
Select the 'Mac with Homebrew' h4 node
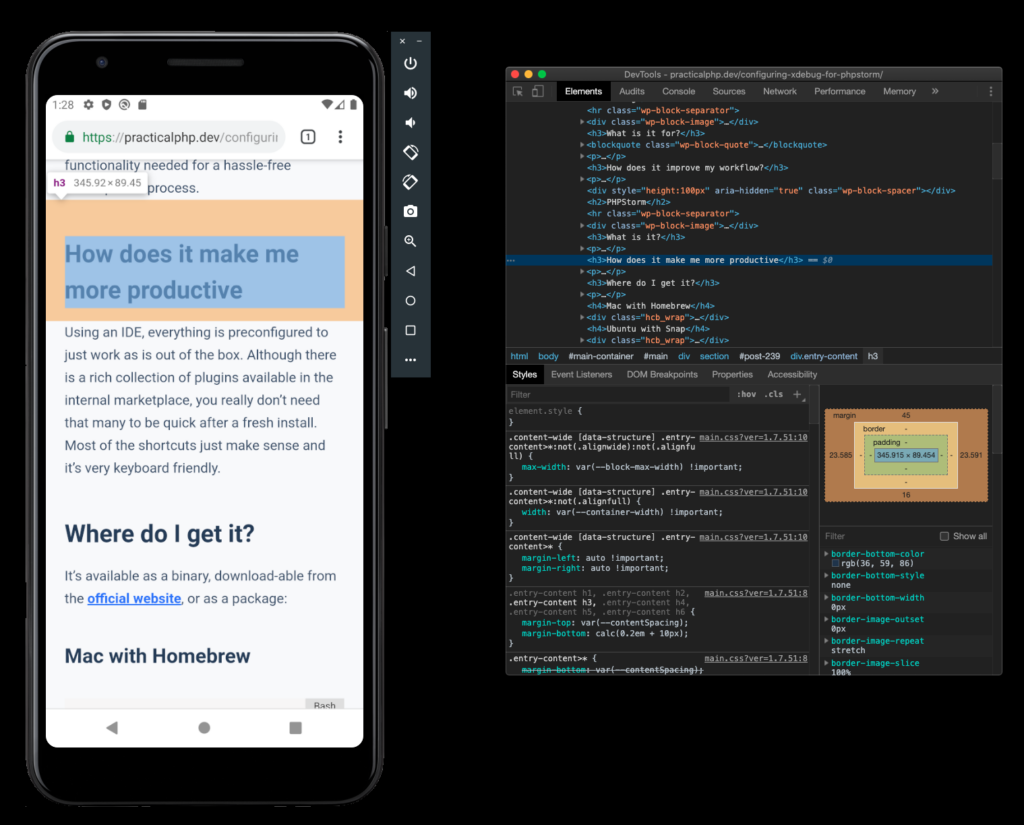point(650,306)
